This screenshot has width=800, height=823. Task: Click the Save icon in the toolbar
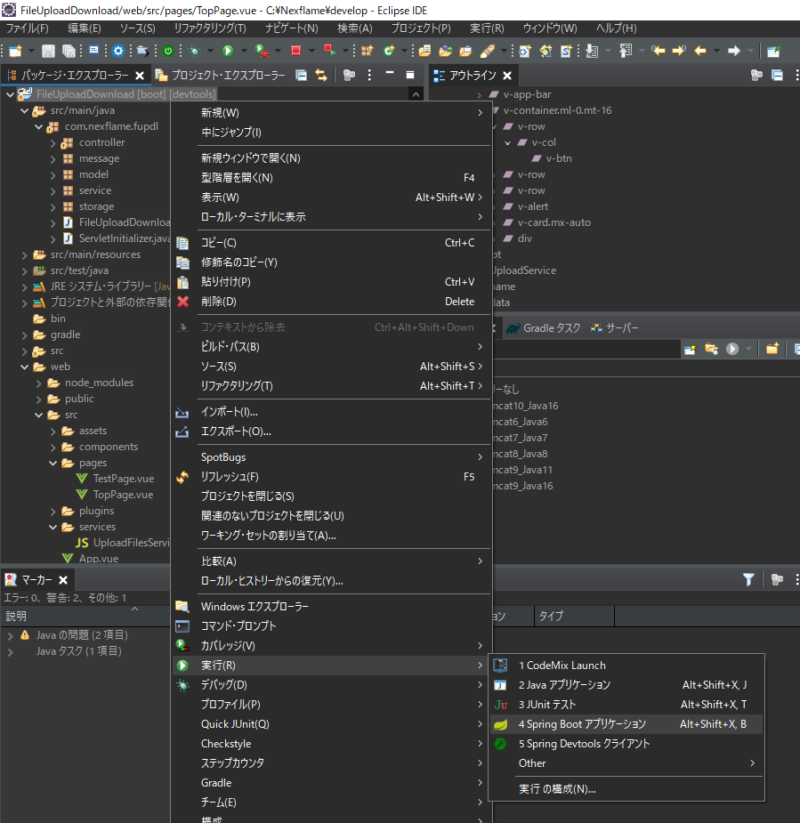[x=48, y=50]
